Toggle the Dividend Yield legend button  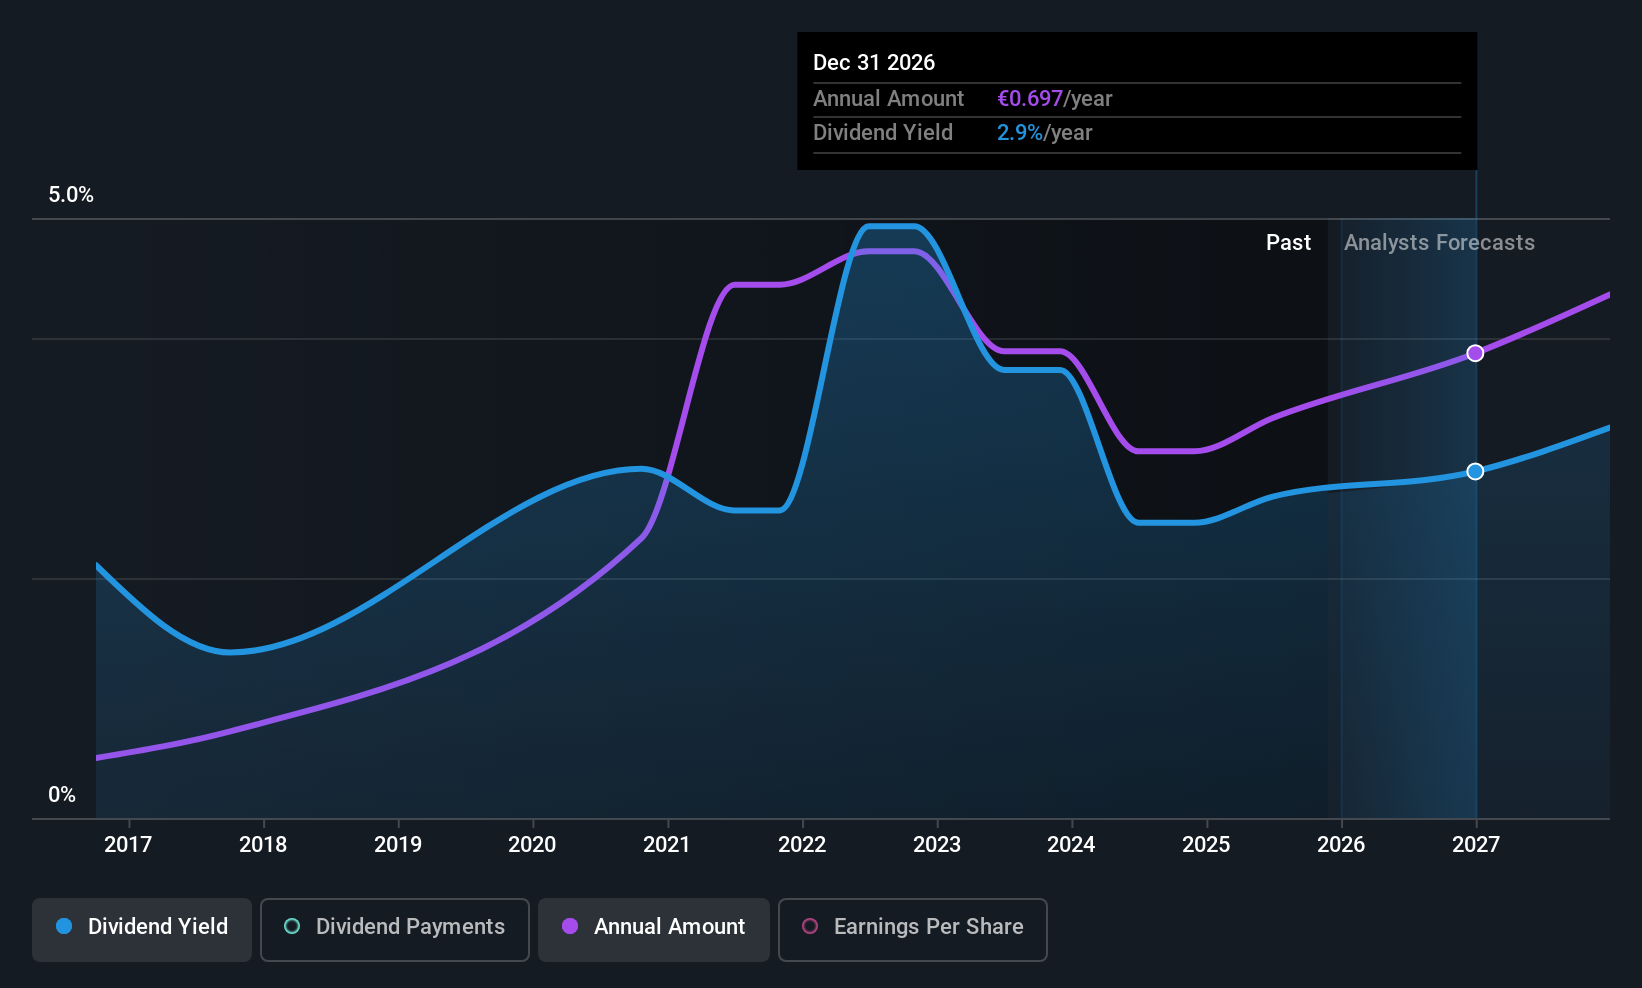click(142, 929)
